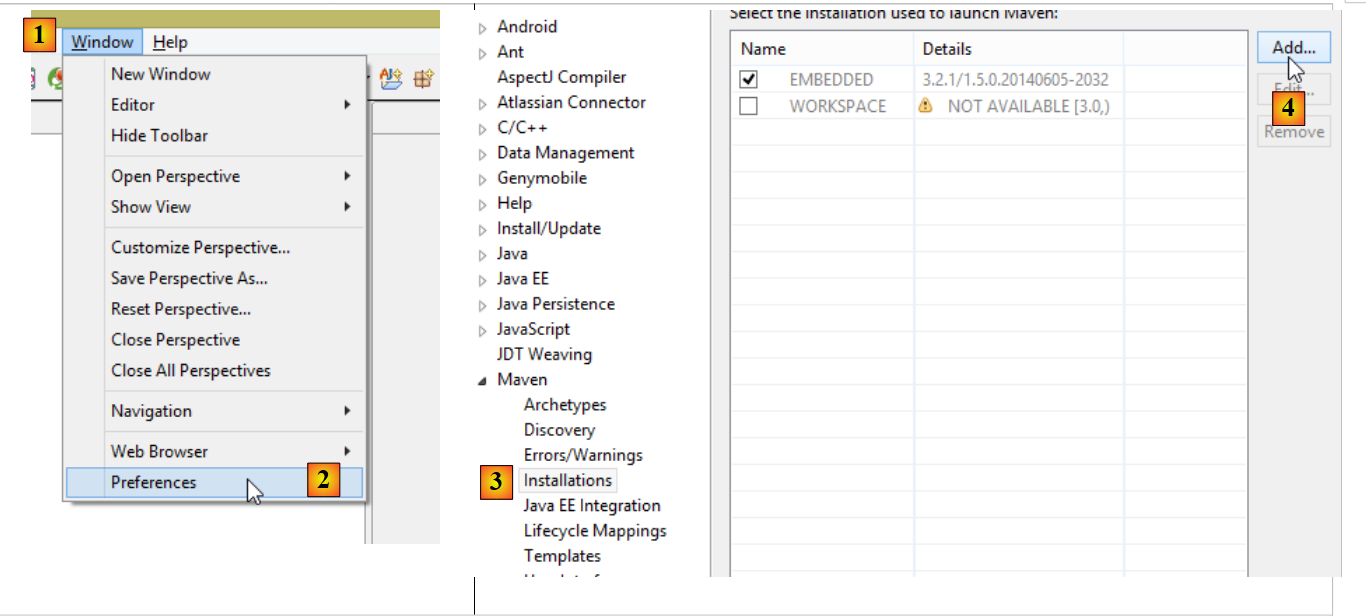Click the warning icon beside NOT AVAILABLE
1366x616 pixels.
[x=926, y=105]
